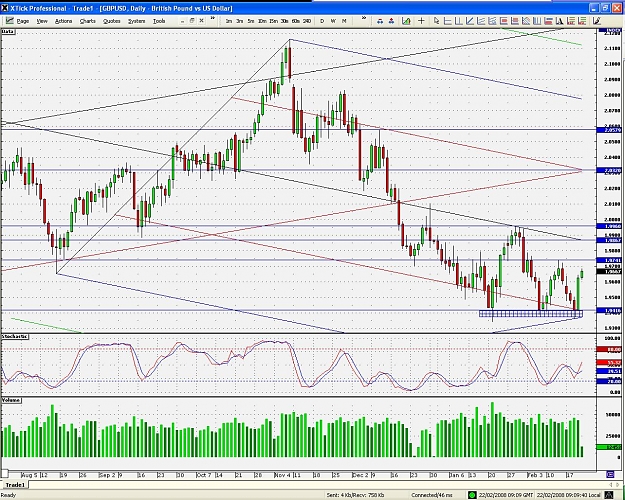Select the trend line drawing tool
The width and height of the screenshot is (625, 500).
pyautogui.click(x=470, y=21)
